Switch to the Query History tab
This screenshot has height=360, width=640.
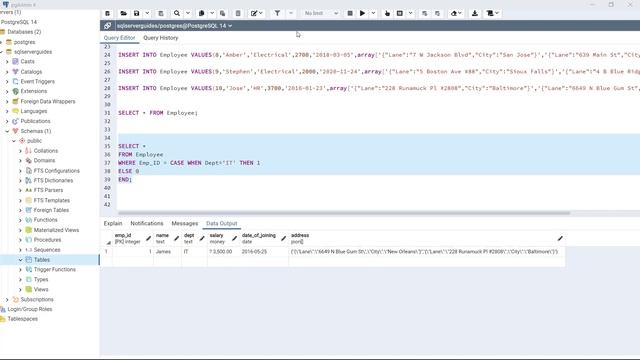161,38
